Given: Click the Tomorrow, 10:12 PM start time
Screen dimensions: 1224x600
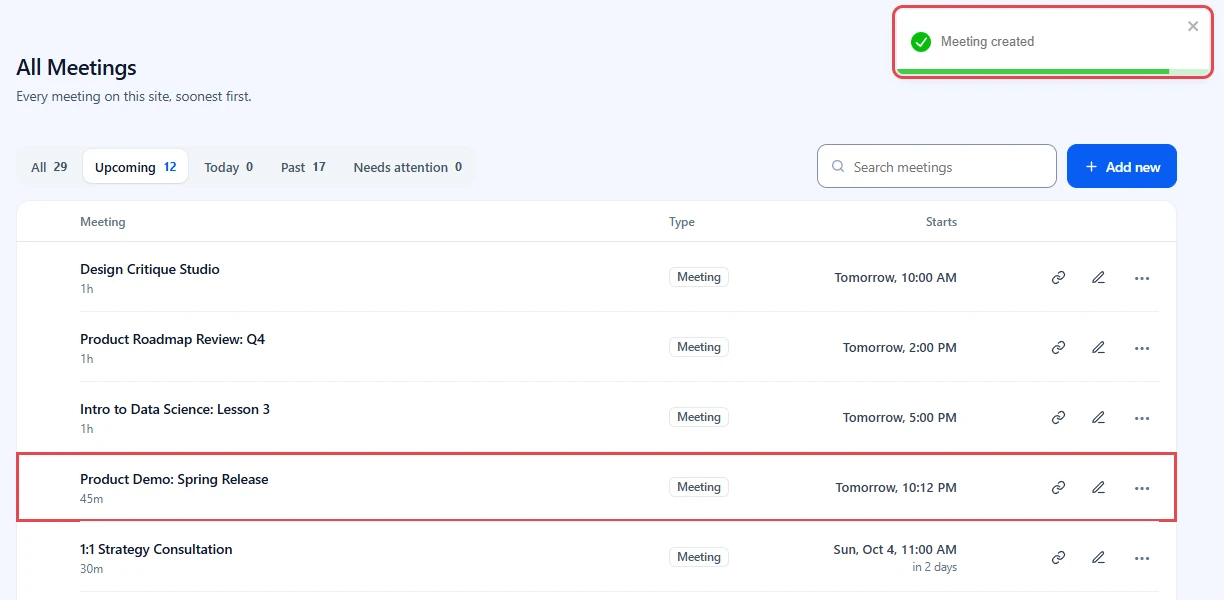Looking at the screenshot, I should (896, 488).
